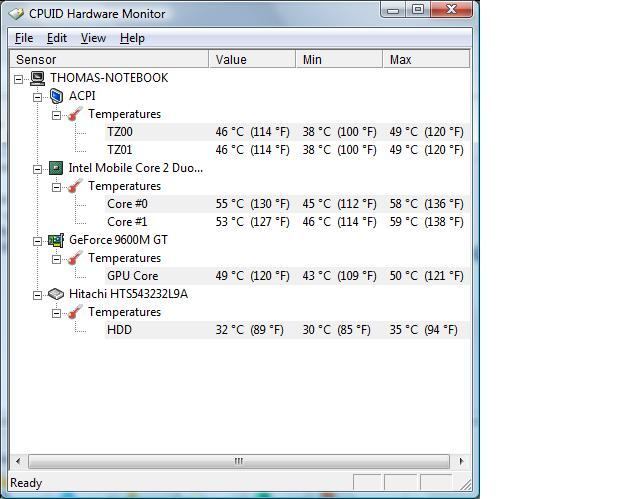The height and width of the screenshot is (499, 640).
Task: Click the Min column header
Action: (x=339, y=60)
